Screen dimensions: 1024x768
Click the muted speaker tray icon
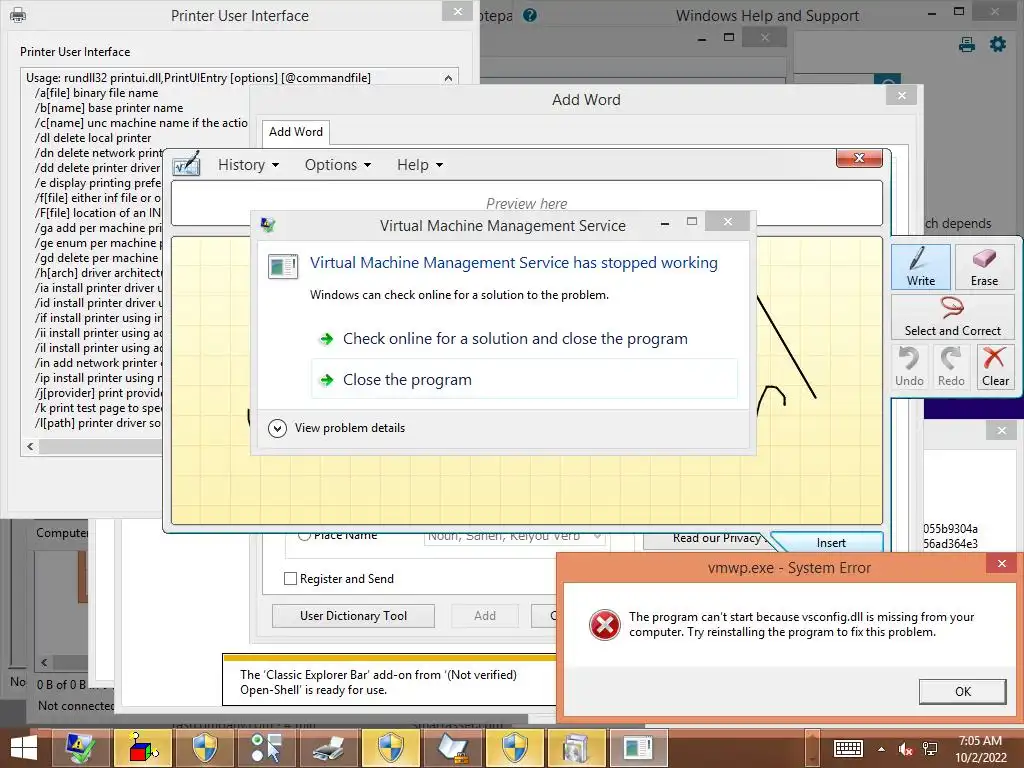(x=905, y=749)
